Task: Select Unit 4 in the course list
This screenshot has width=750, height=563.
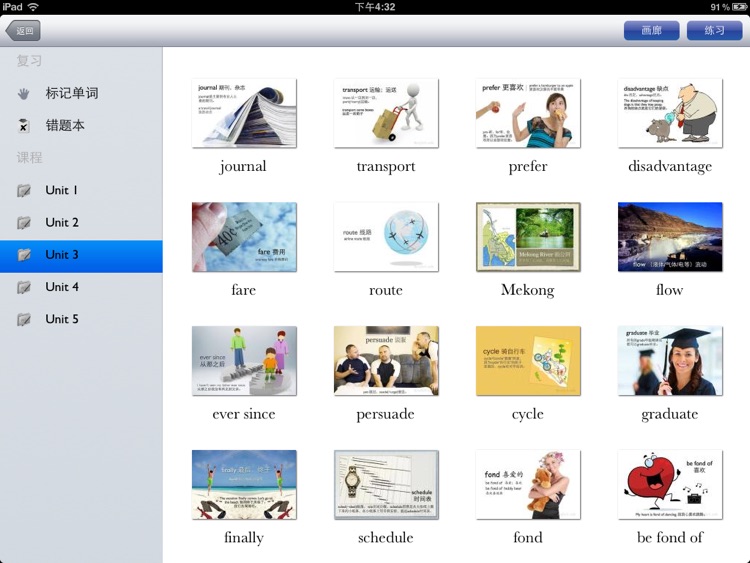Action: tap(81, 287)
